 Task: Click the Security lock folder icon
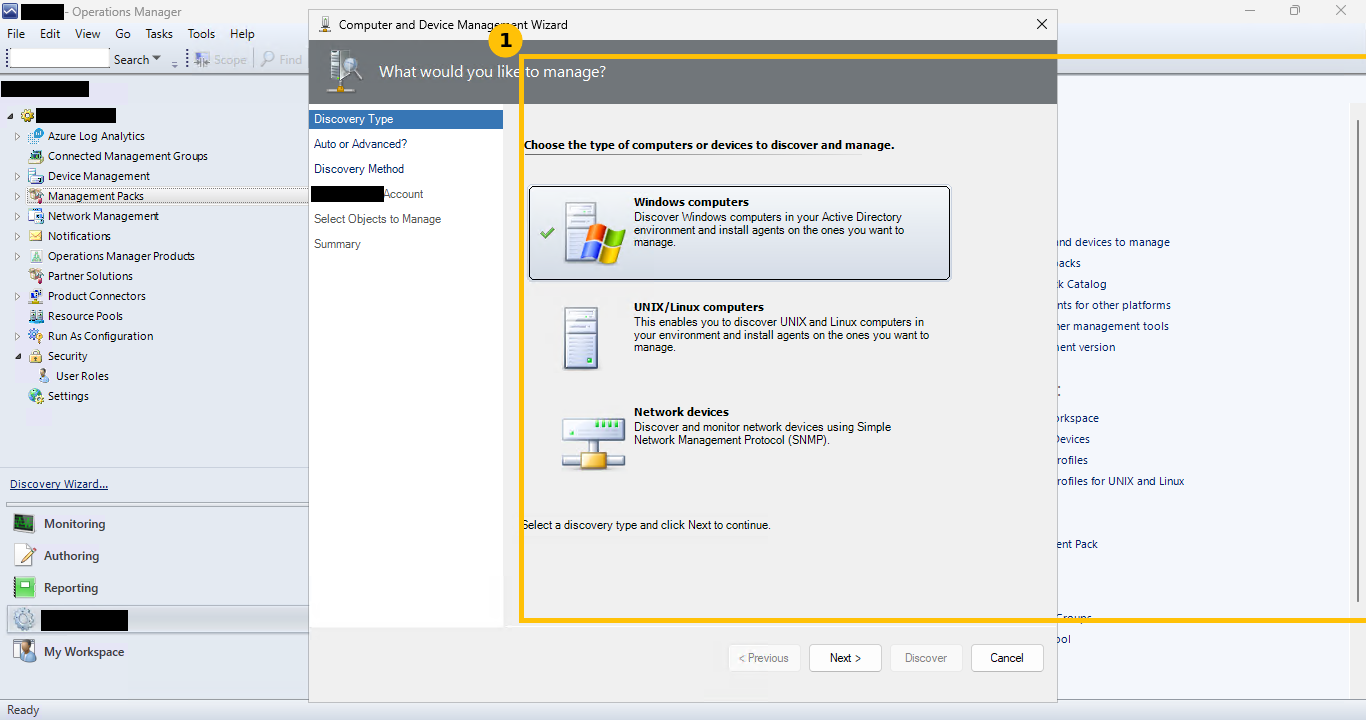(36, 356)
